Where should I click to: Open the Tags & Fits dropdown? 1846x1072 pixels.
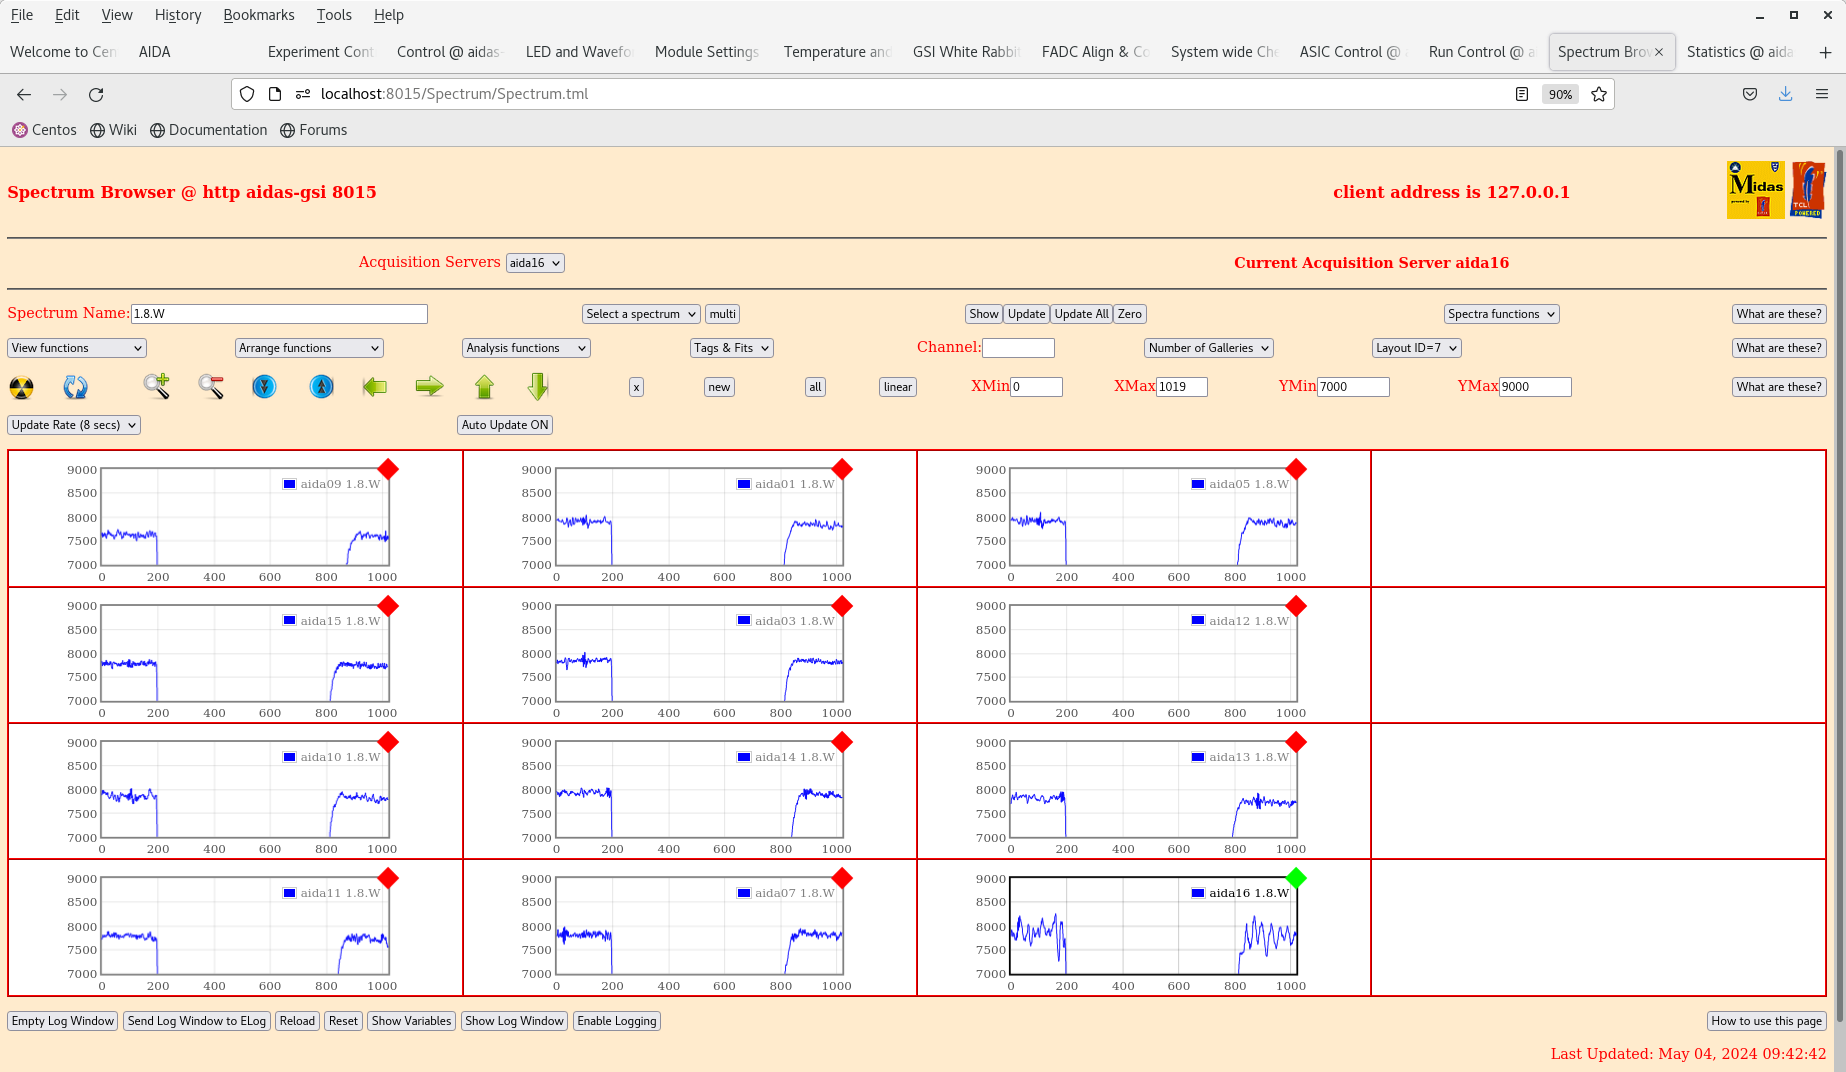click(x=732, y=348)
